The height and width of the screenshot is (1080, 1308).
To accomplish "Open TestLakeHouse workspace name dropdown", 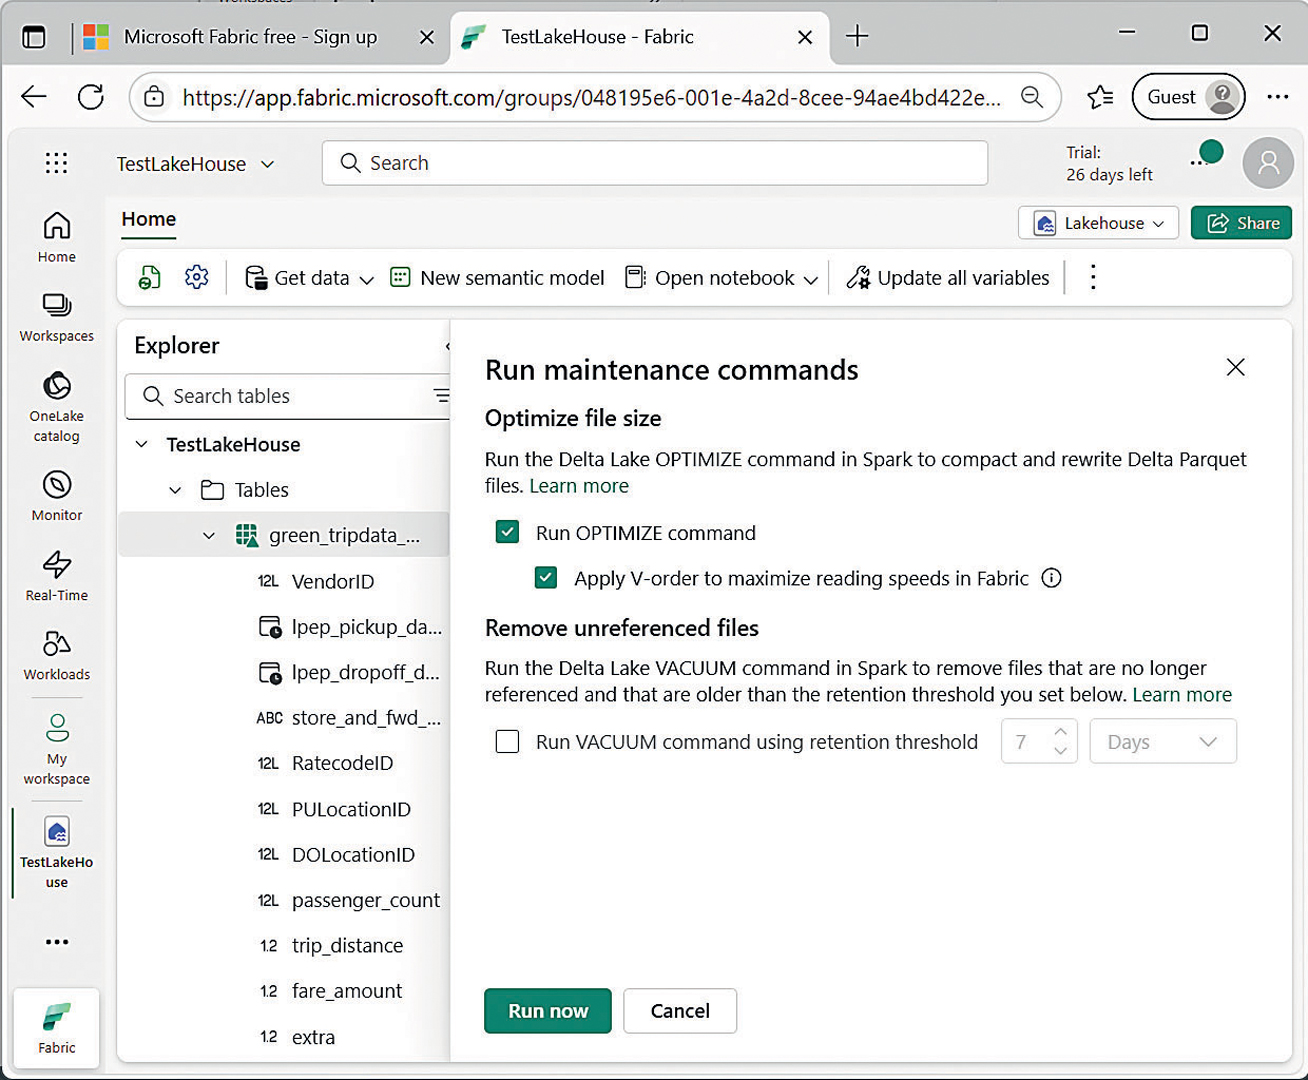I will (x=196, y=164).
